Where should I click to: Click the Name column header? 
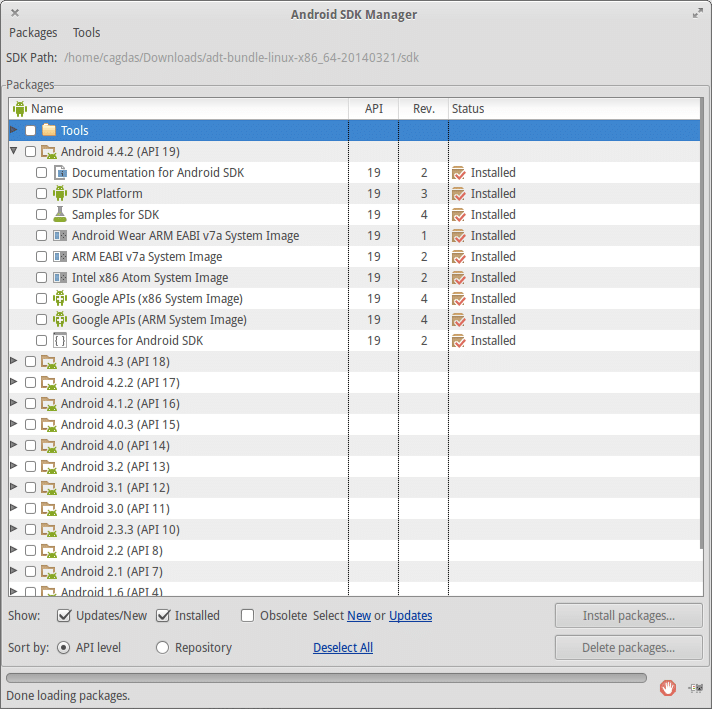(178, 109)
